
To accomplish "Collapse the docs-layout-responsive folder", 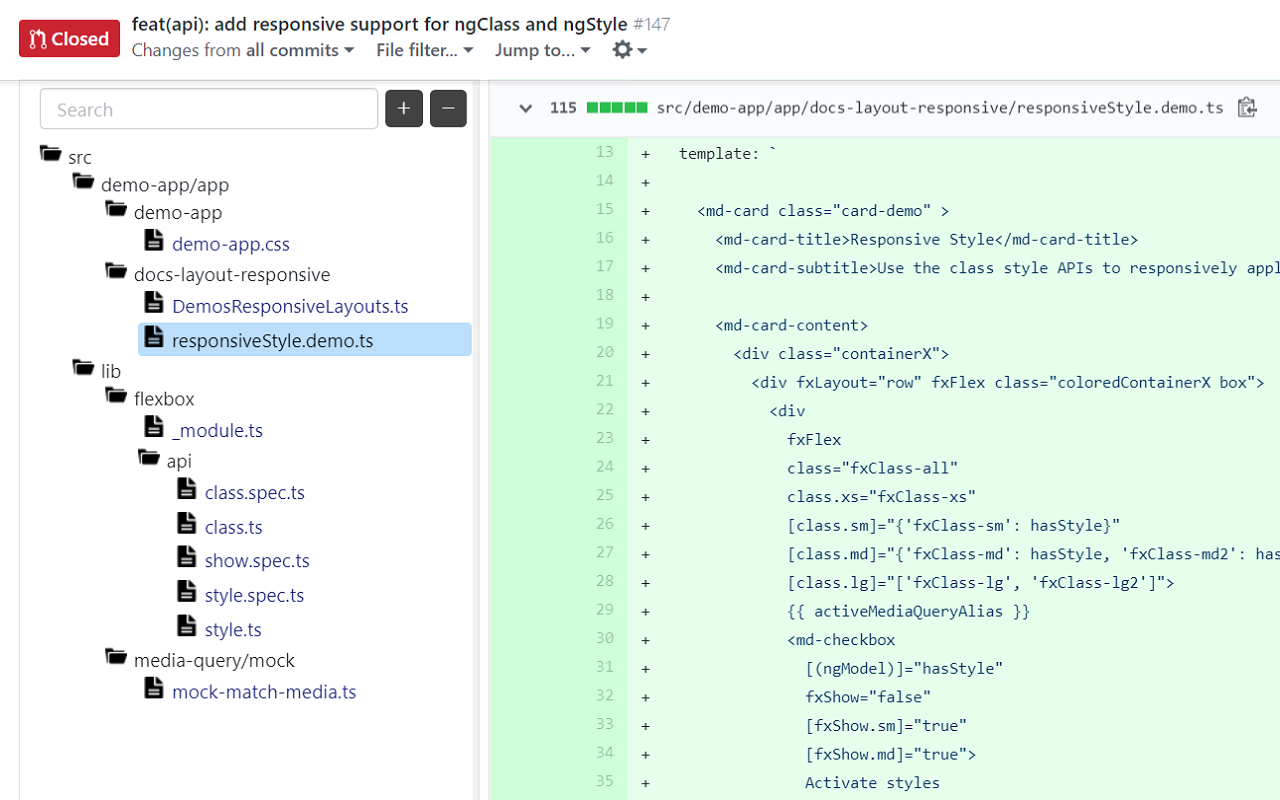I will (218, 274).
